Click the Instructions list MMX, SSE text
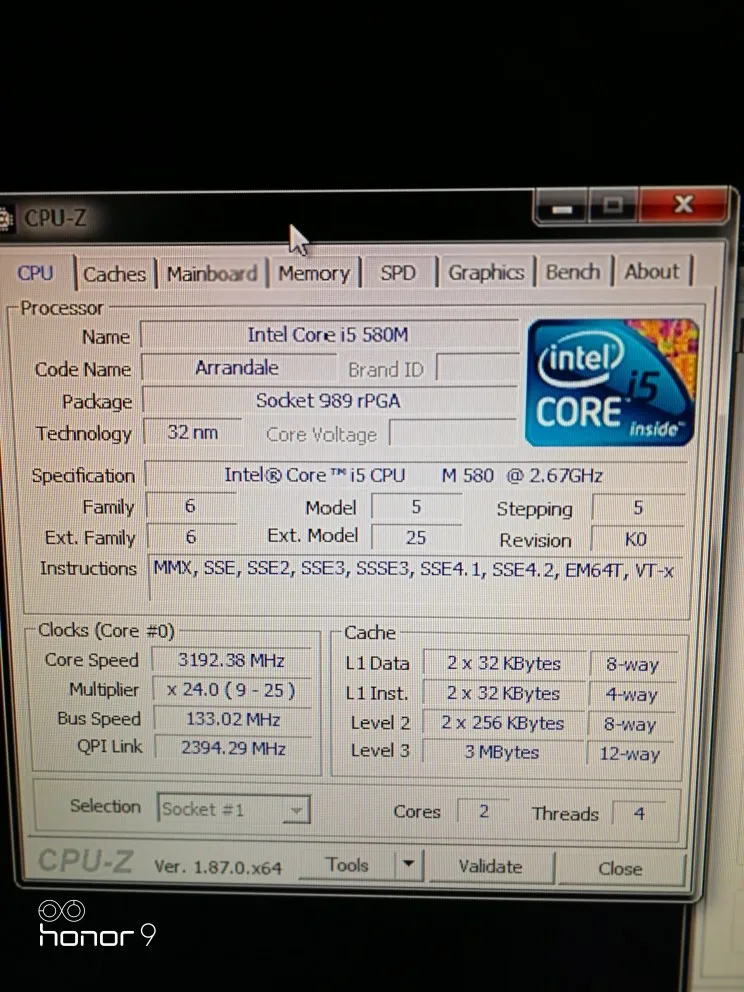Screen dimensions: 744x992 point(414,569)
